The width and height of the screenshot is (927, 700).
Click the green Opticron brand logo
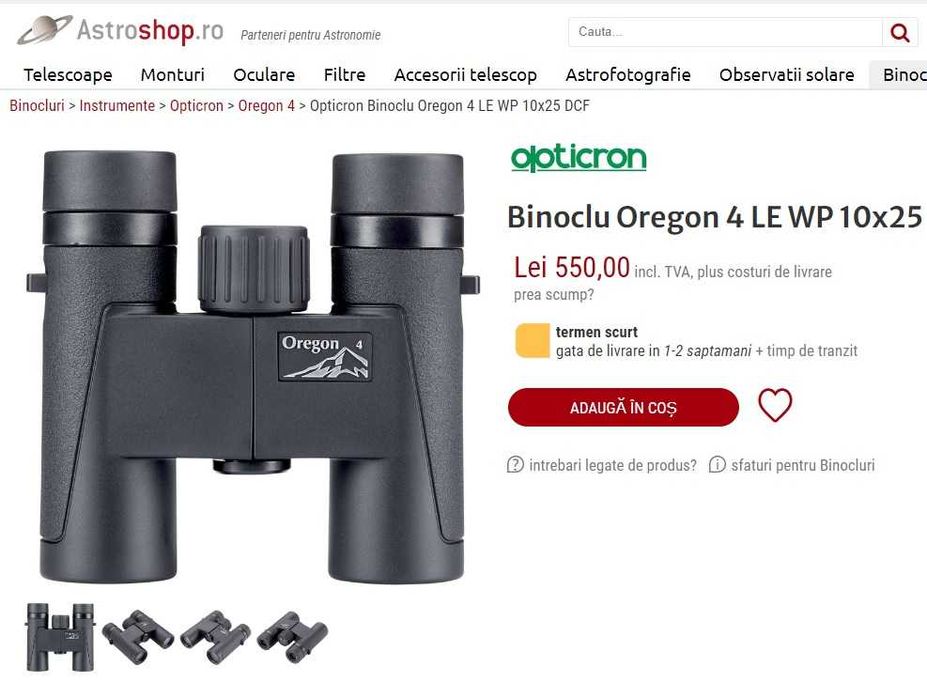click(x=578, y=158)
